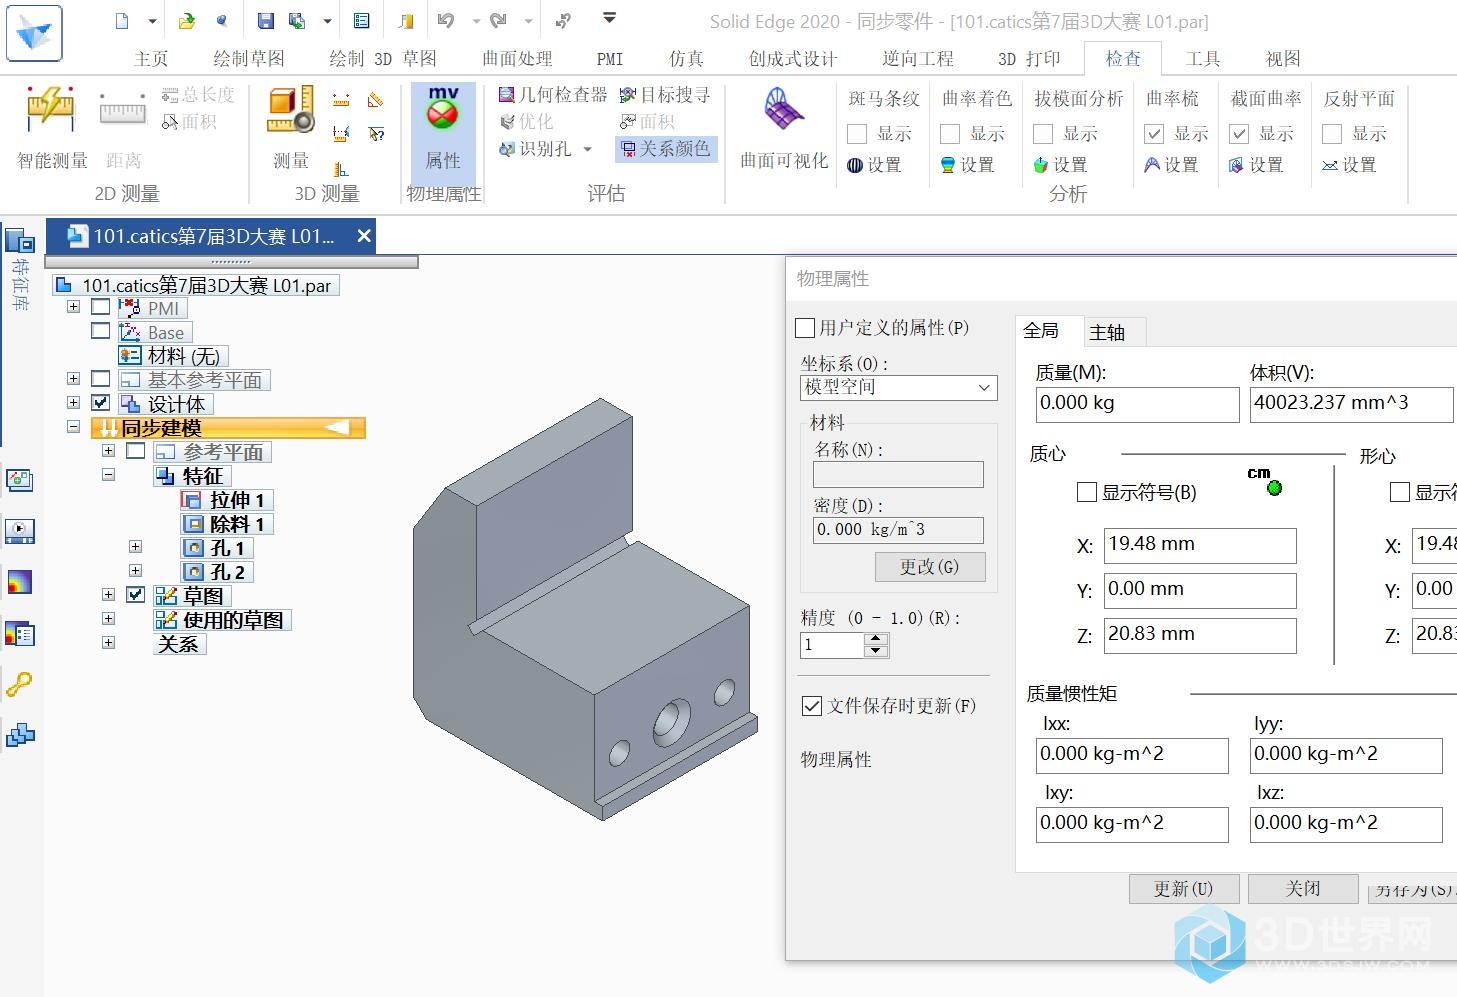Open Draft Face Analysis settings
Screen dimensions: 1457x997
[1060, 165]
